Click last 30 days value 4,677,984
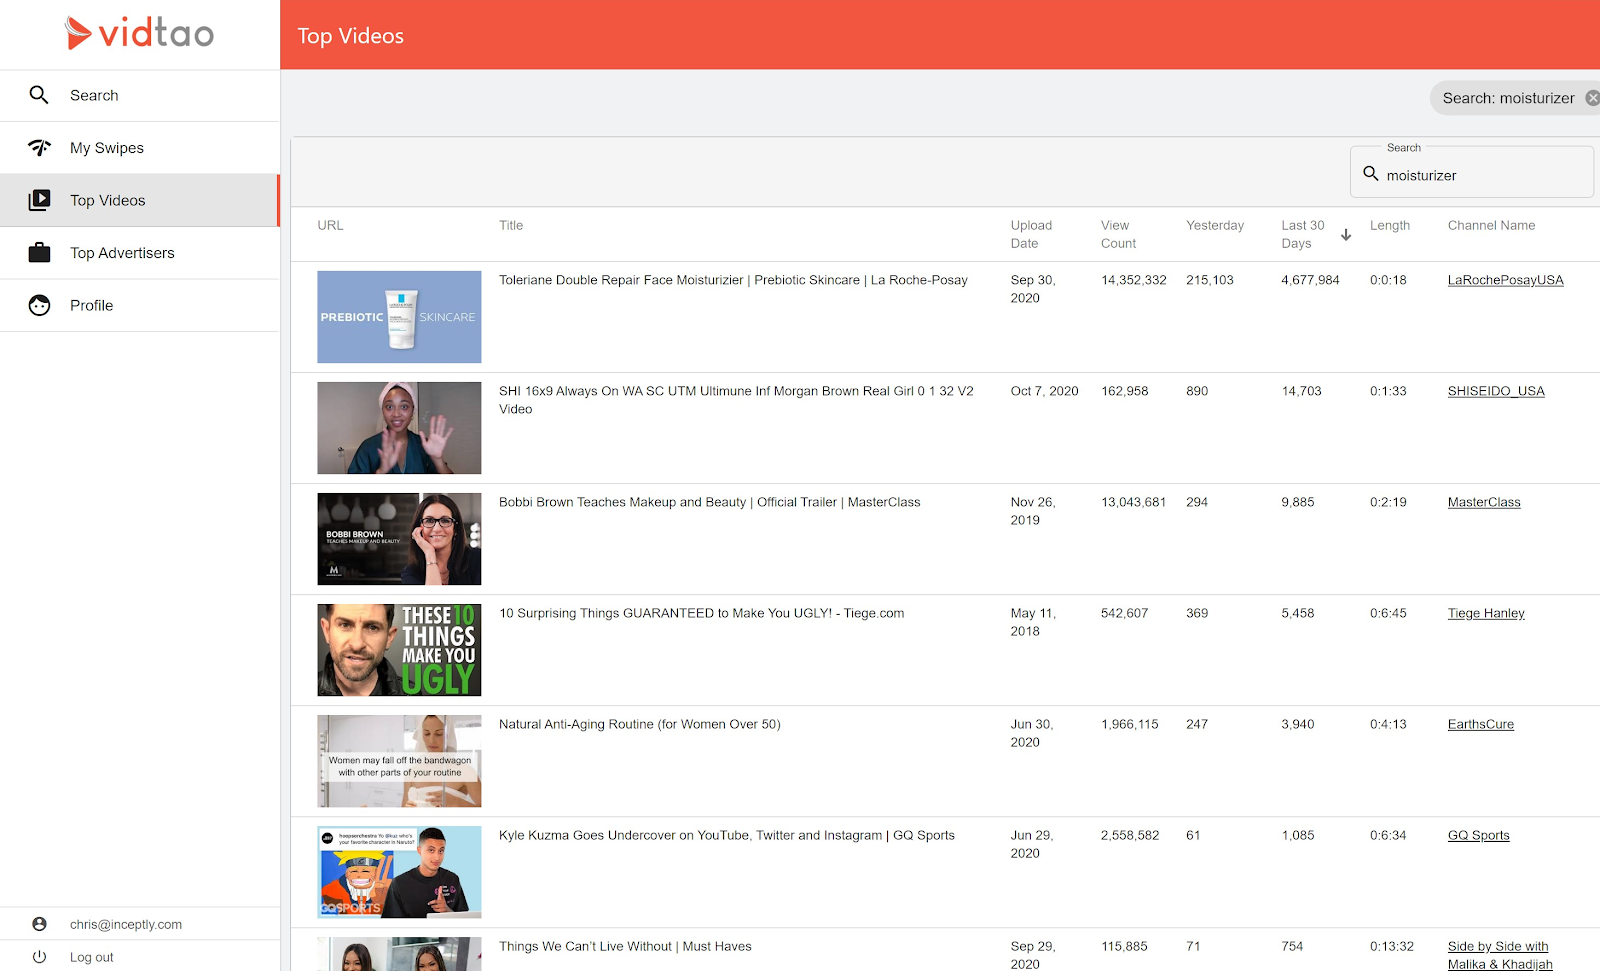This screenshot has height=971, width=1600. point(1310,280)
